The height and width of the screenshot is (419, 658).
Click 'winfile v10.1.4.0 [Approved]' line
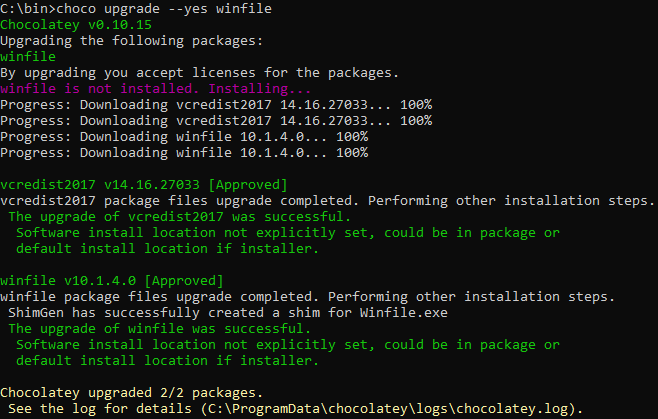(112, 280)
